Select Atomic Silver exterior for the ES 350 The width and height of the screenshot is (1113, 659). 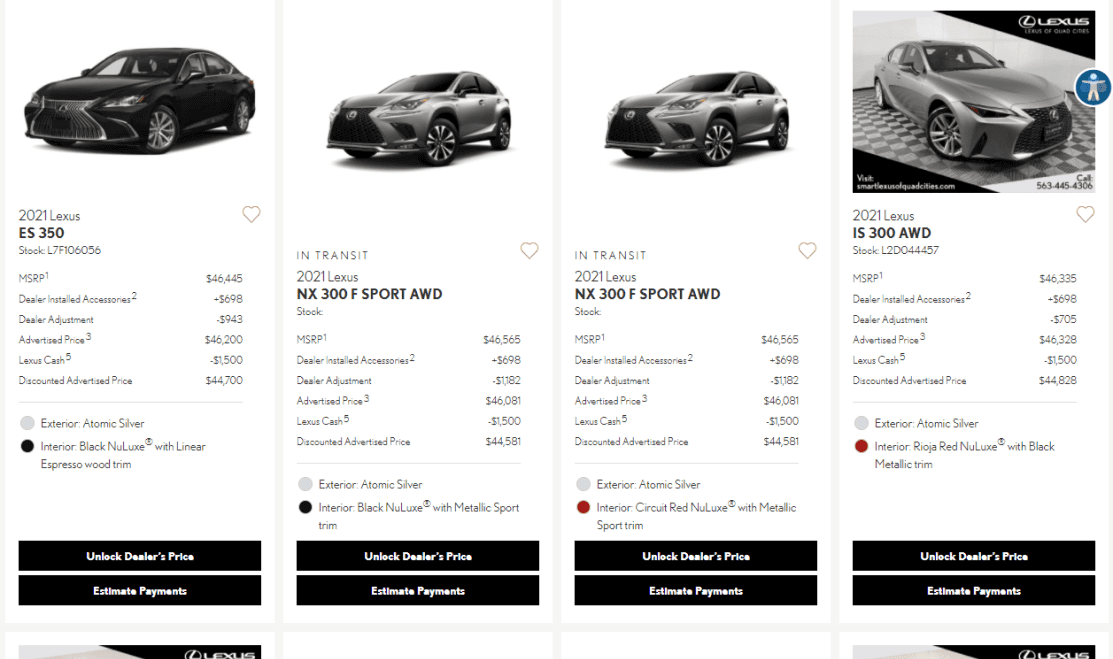[x=27, y=423]
